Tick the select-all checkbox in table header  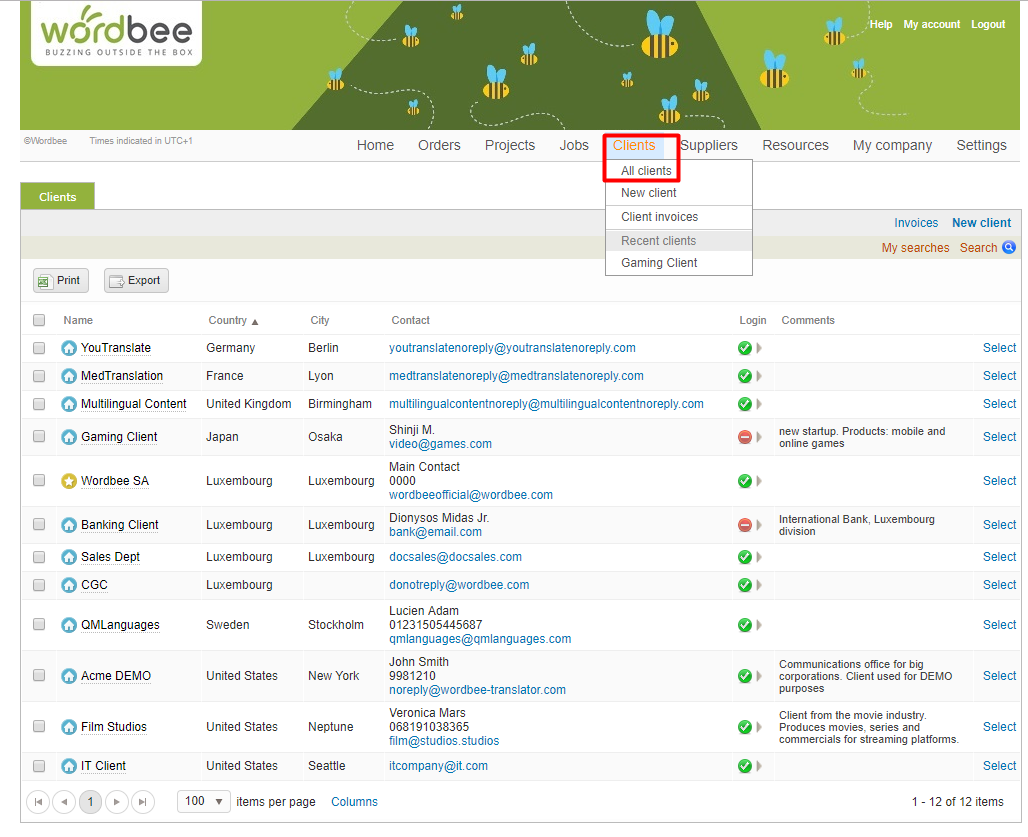39,320
